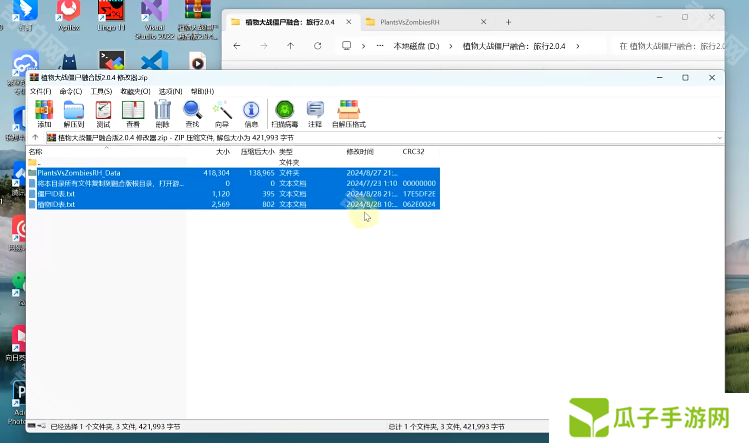Maximize the WinRAR window
749x443 pixels.
coord(685,77)
